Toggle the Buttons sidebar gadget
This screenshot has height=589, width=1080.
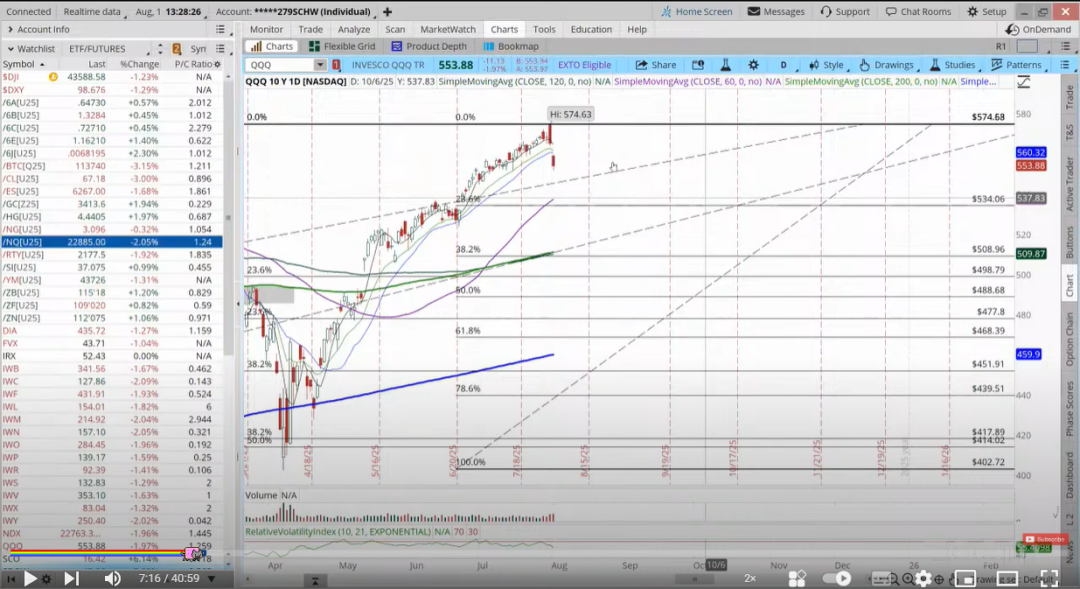1070,243
